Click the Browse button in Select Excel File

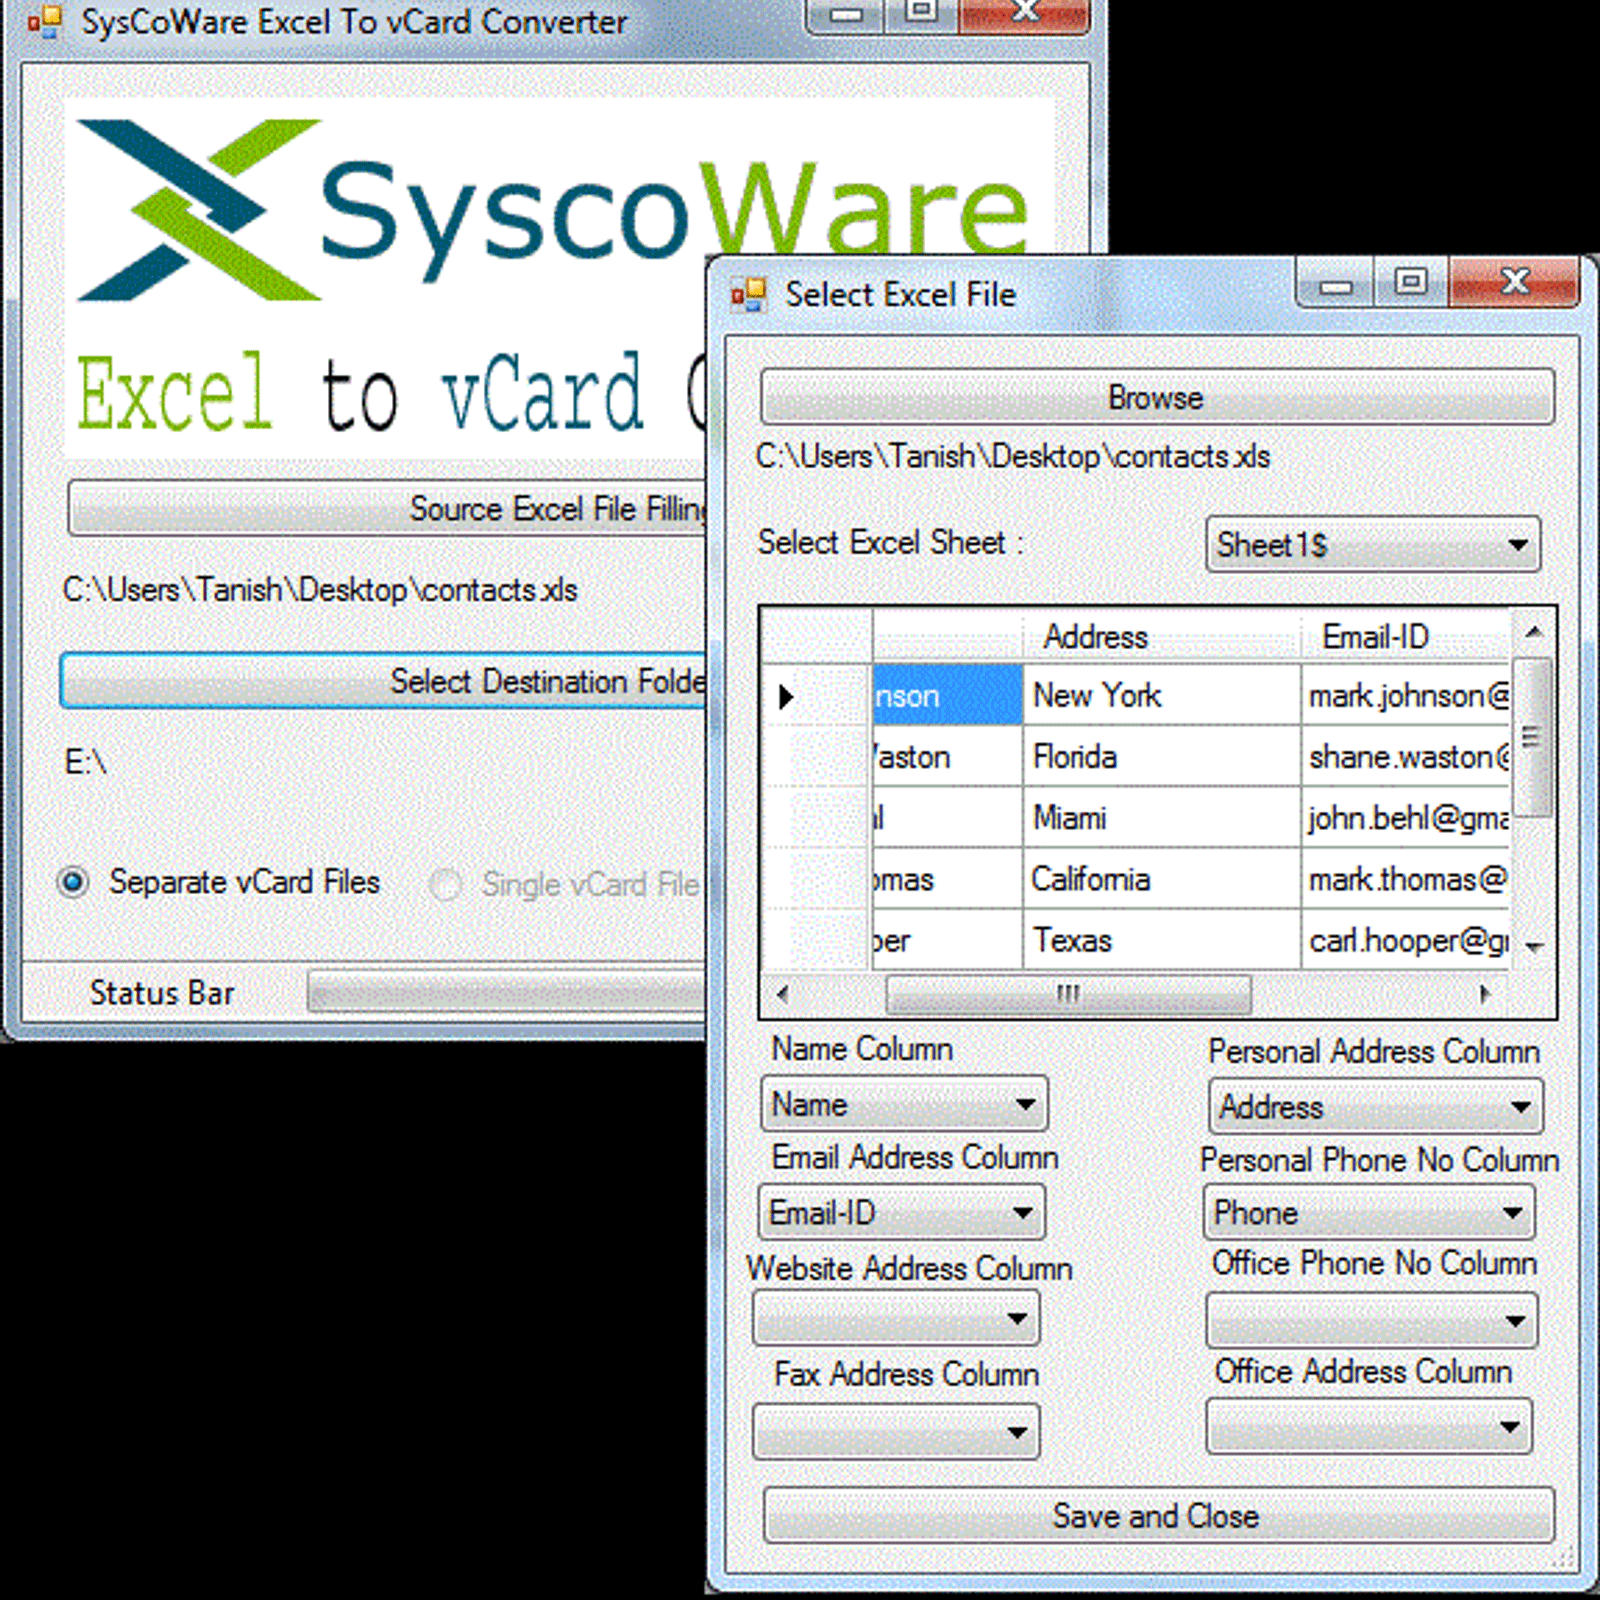tap(1157, 397)
